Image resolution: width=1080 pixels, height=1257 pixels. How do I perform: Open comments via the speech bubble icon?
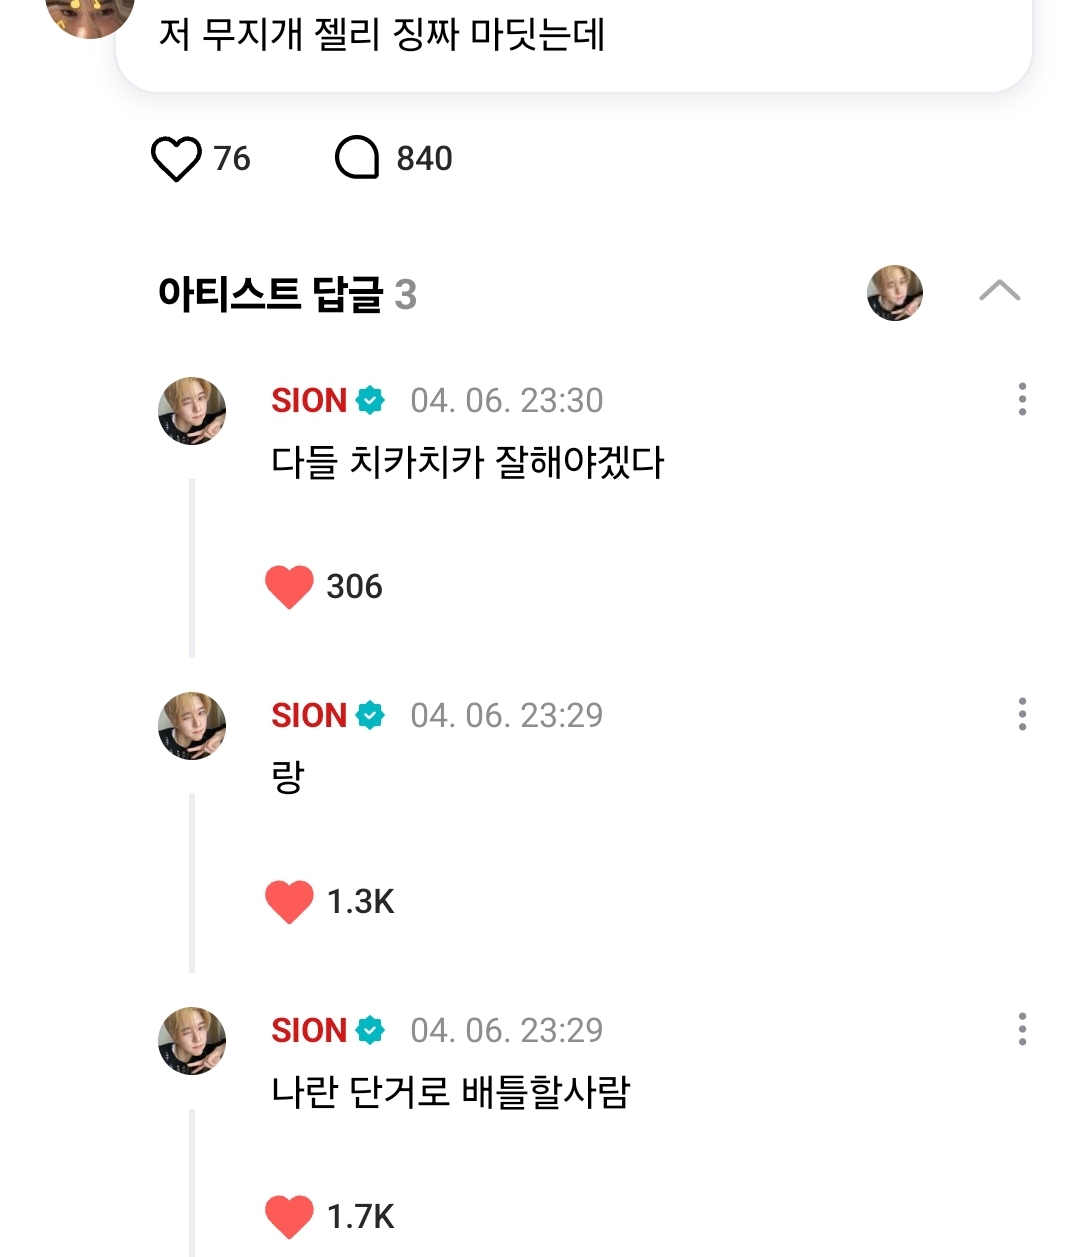tap(357, 158)
